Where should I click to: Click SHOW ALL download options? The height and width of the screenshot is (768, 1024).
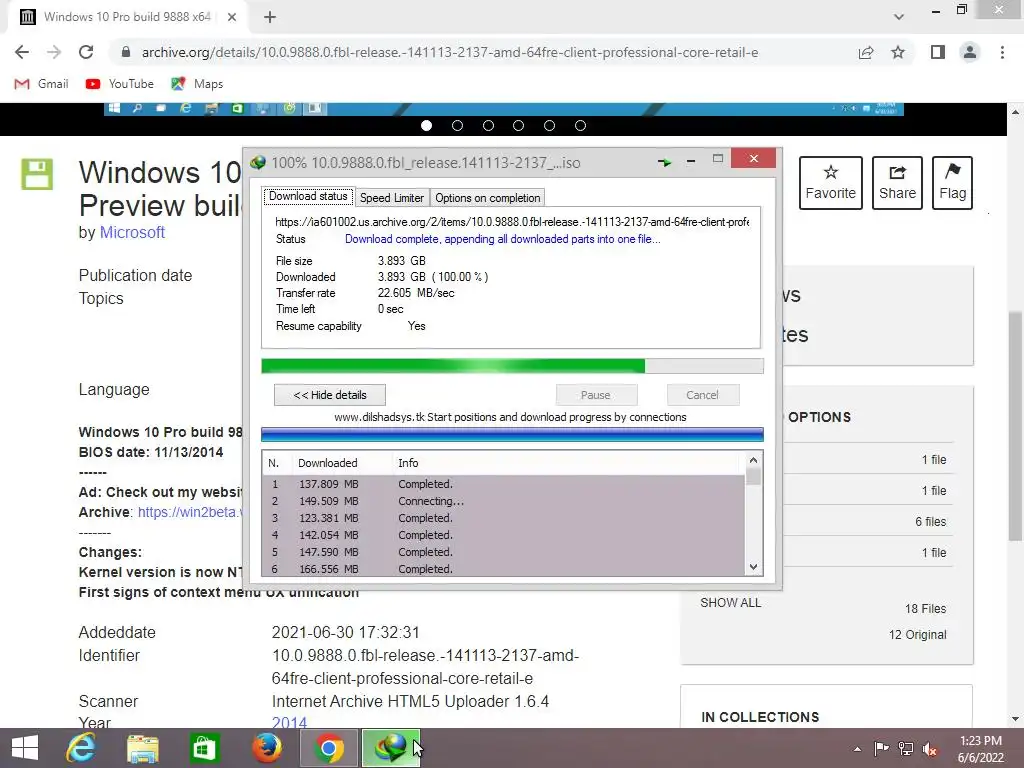[x=731, y=603]
